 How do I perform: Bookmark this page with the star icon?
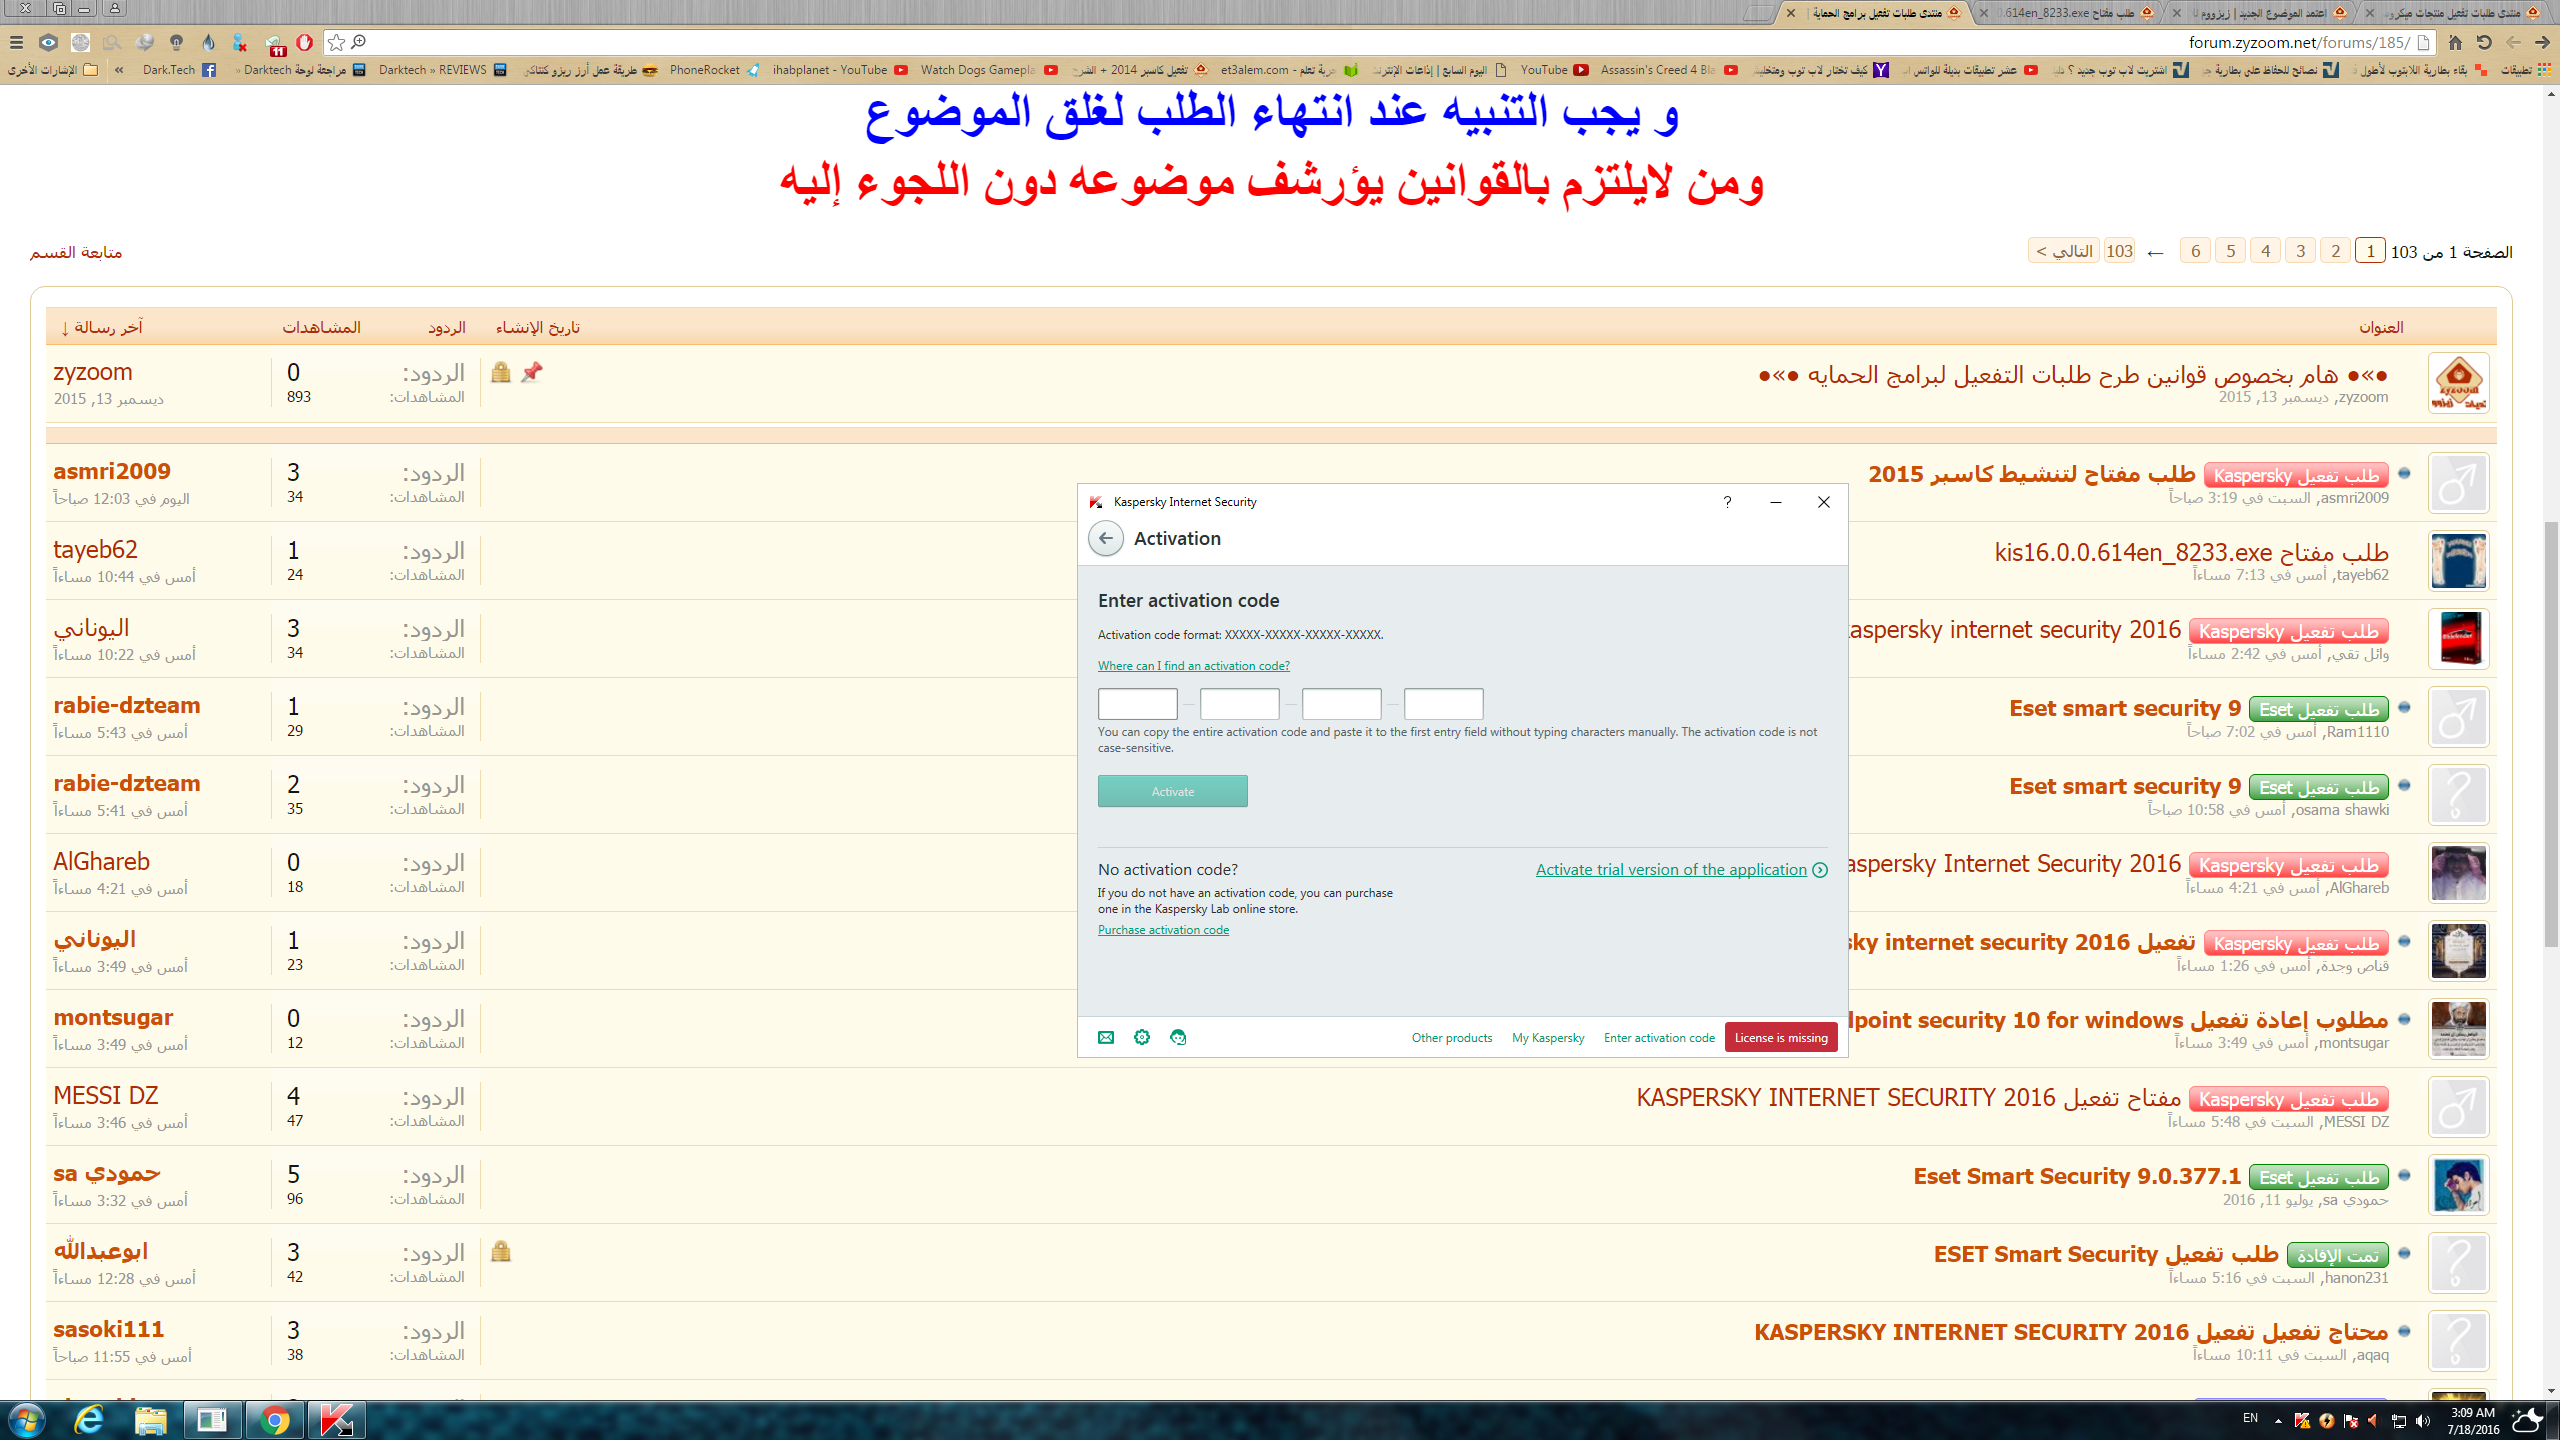(x=336, y=42)
